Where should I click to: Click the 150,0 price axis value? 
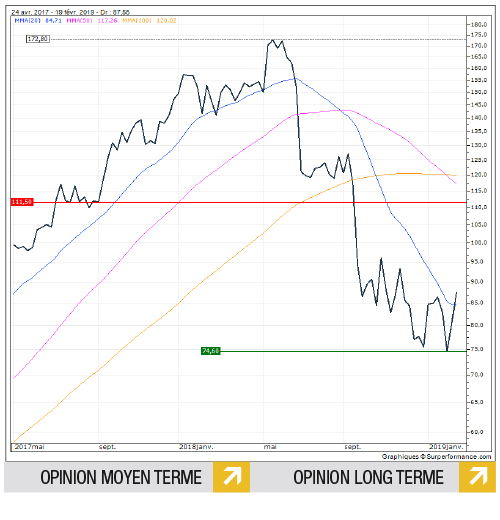pyautogui.click(x=479, y=92)
